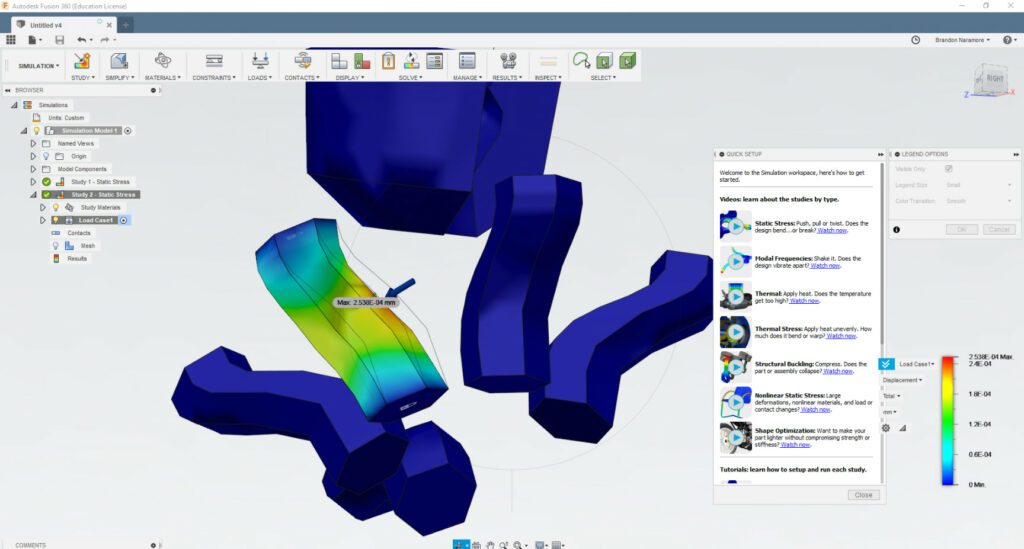
Task: Click the Structural Constraints icon
Action: tap(214, 61)
